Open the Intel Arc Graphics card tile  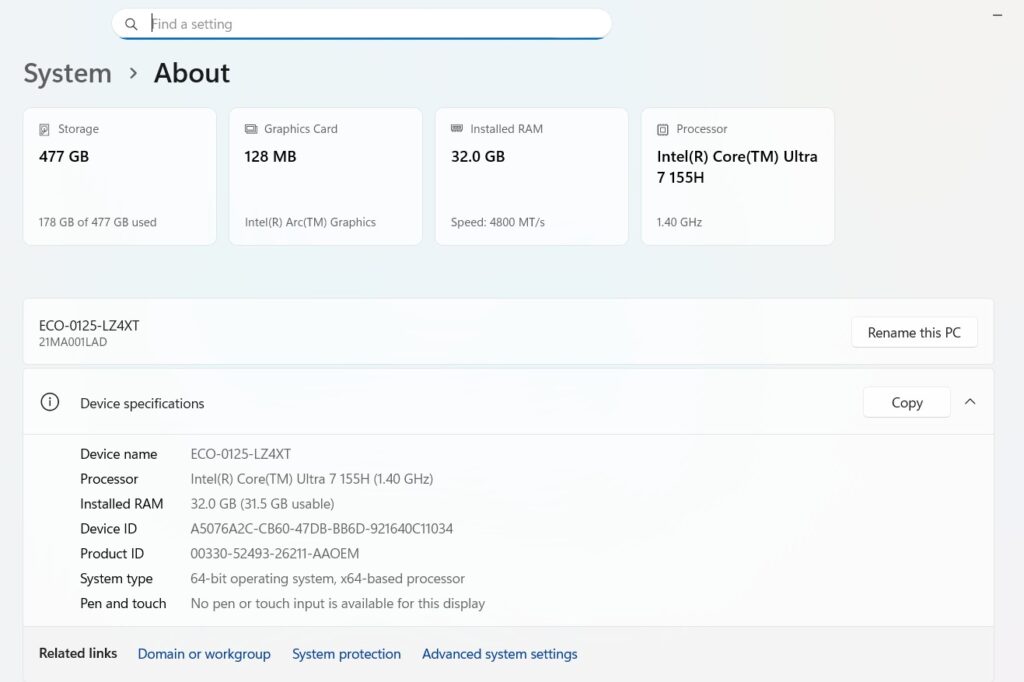coord(325,176)
